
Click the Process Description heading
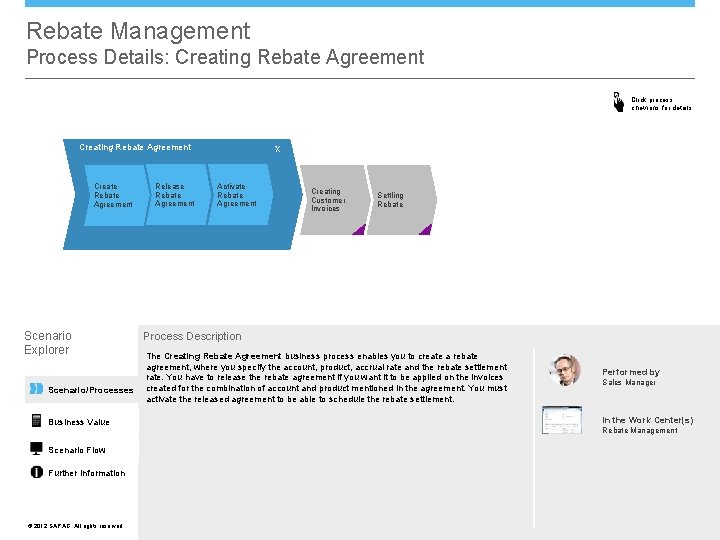tap(192, 336)
